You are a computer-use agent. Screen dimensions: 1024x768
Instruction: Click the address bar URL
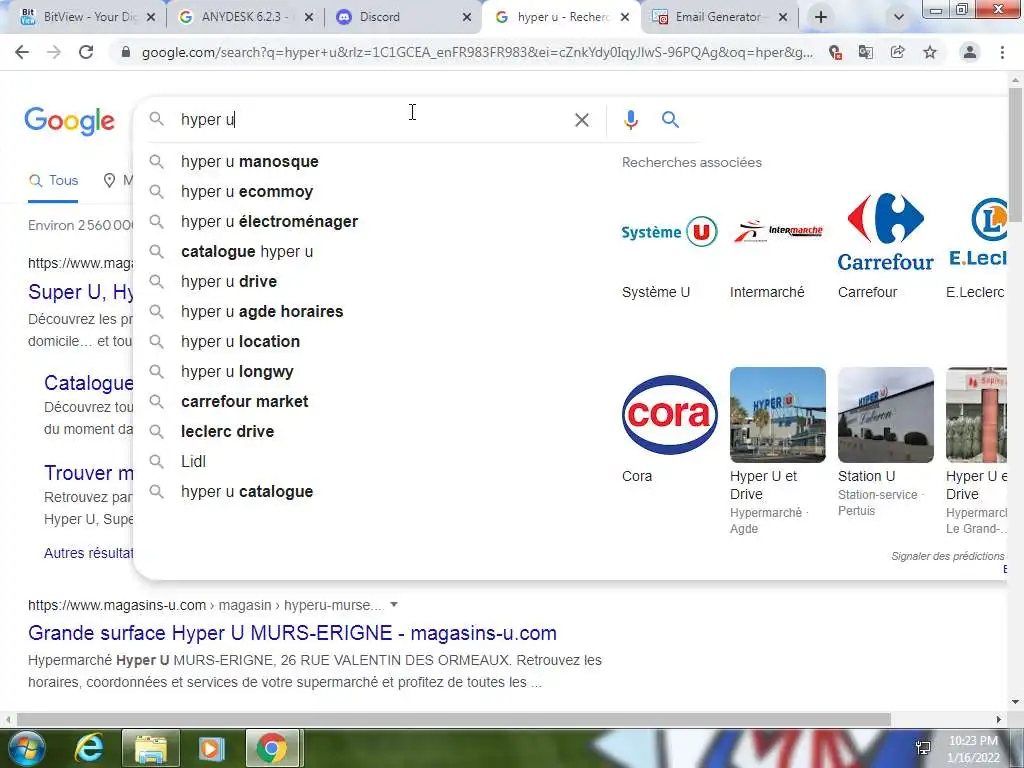click(x=477, y=52)
